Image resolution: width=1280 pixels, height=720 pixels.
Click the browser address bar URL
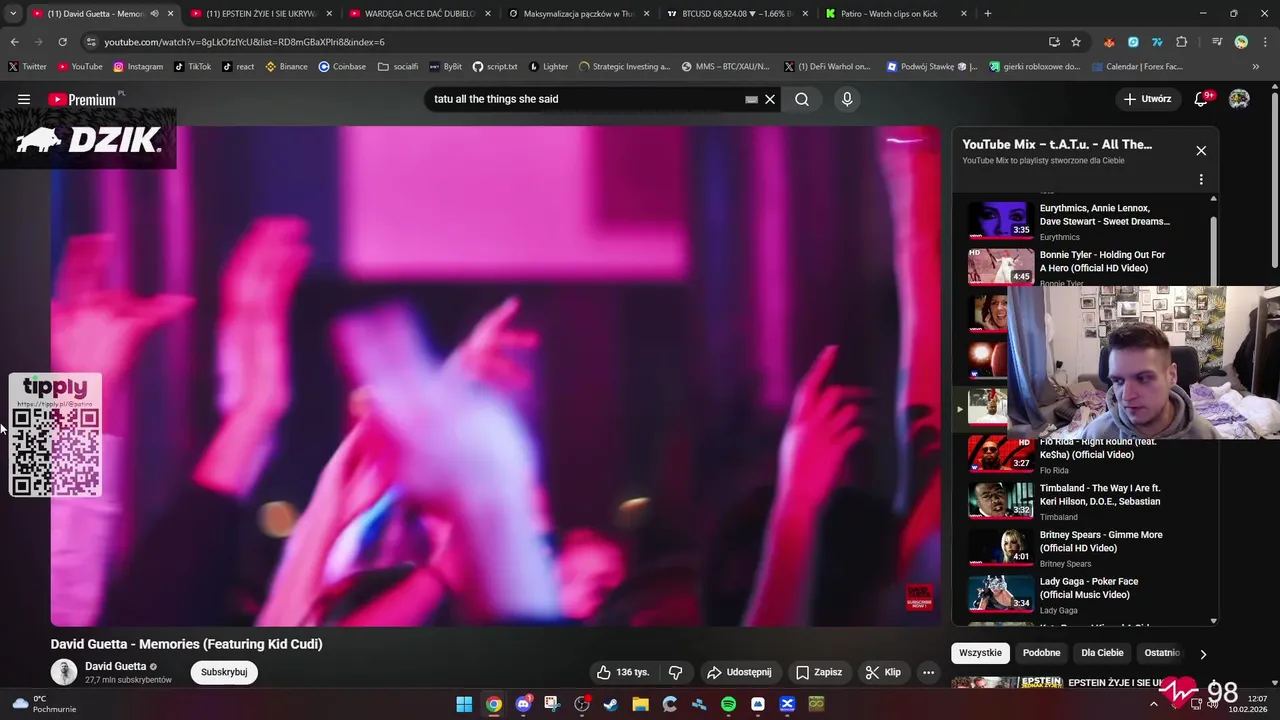click(244, 42)
